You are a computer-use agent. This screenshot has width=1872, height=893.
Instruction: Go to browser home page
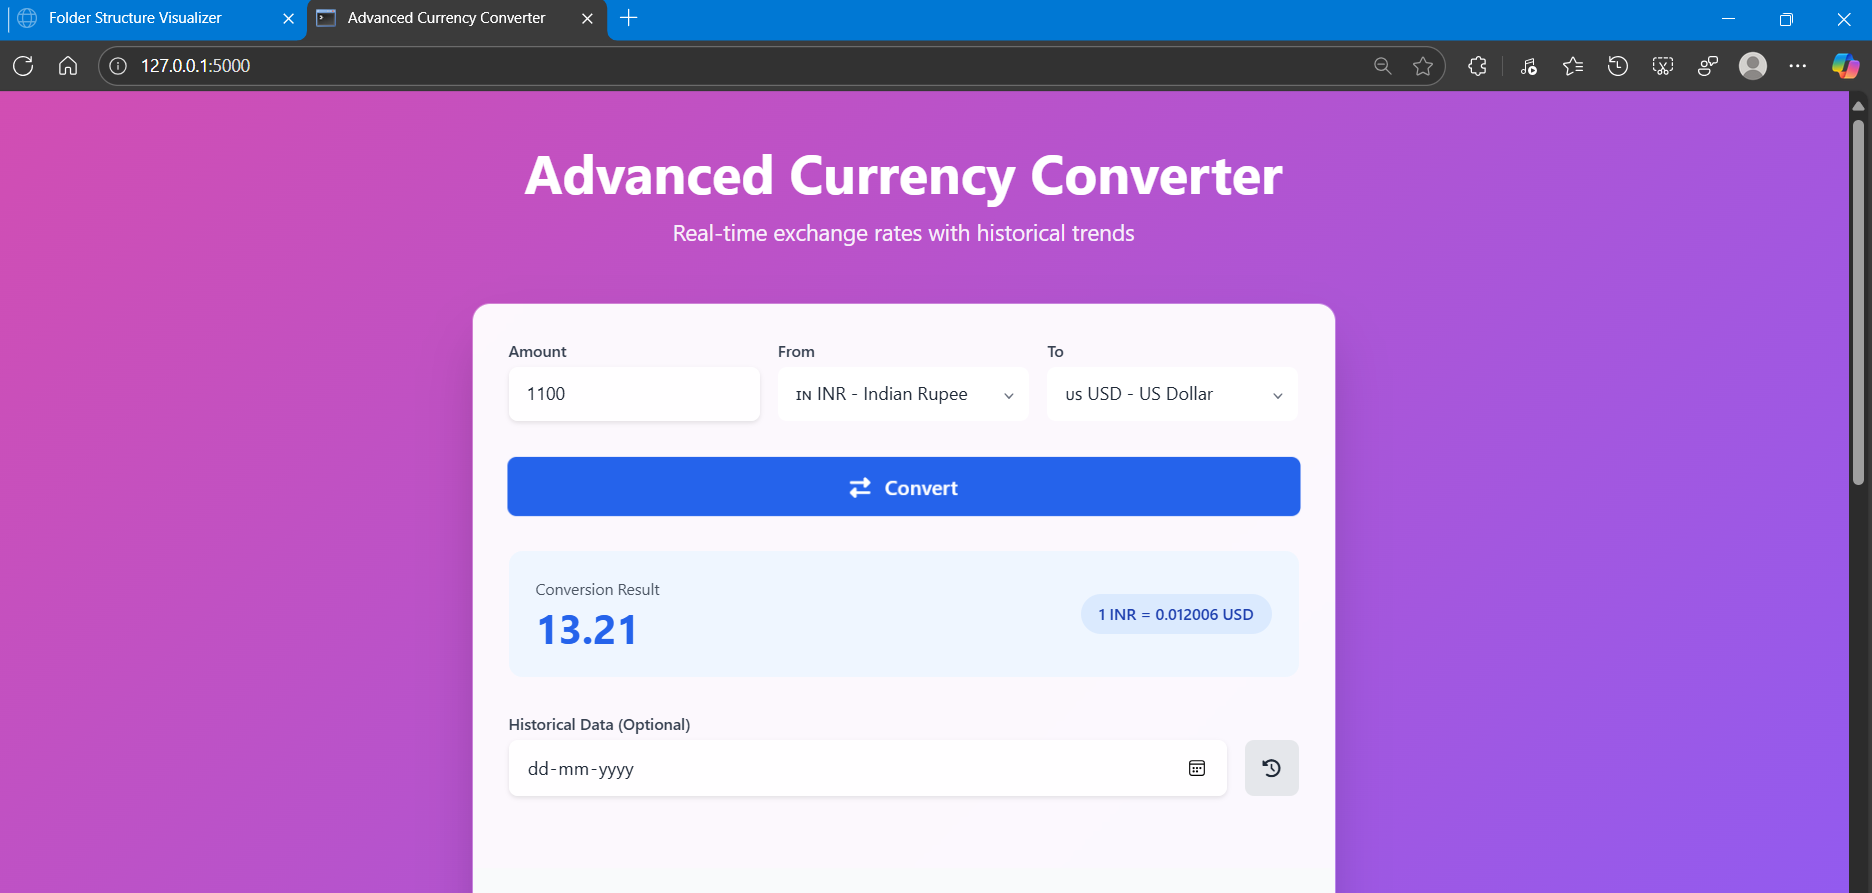pyautogui.click(x=68, y=66)
